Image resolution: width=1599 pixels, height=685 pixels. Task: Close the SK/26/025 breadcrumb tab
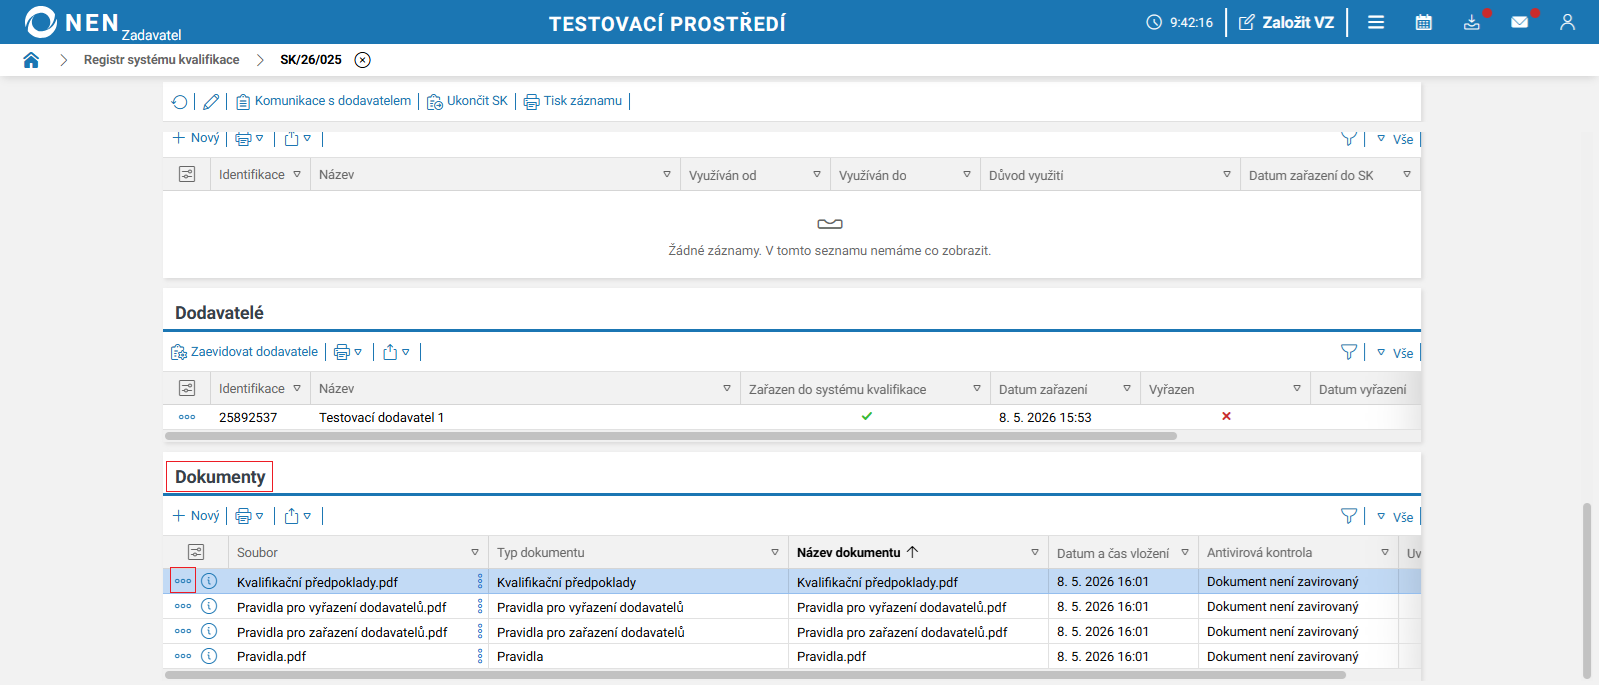pyautogui.click(x=363, y=60)
